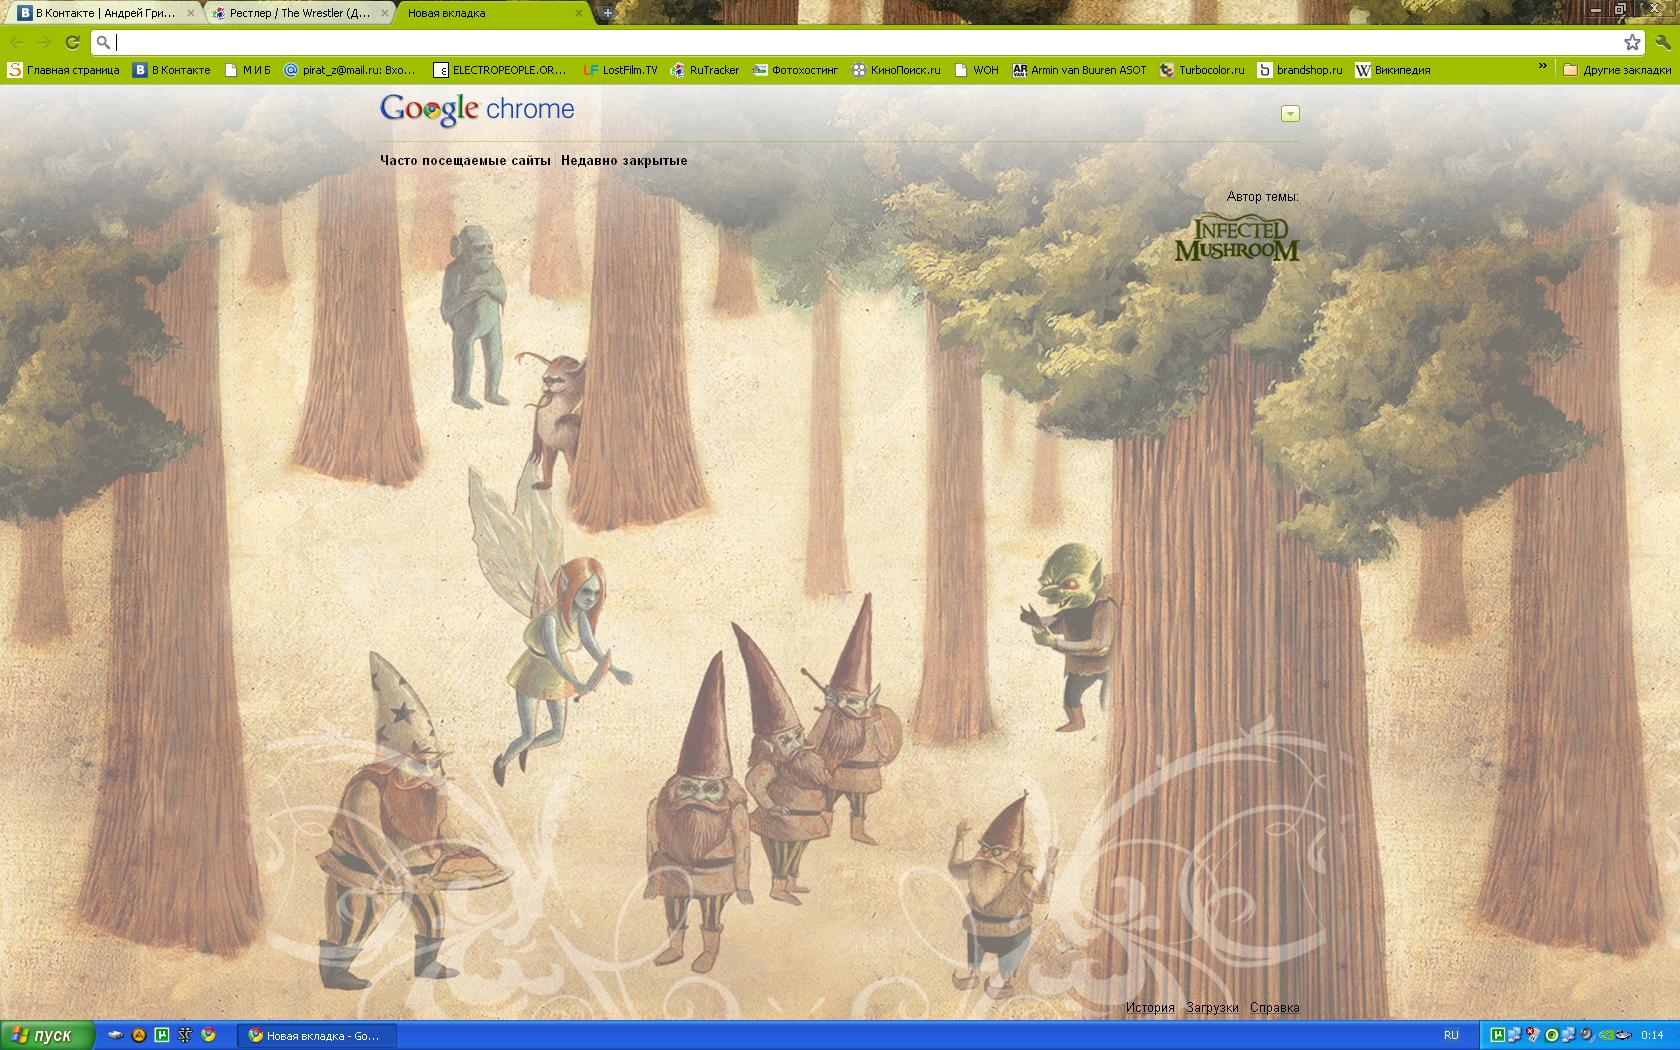
Task: Open the Chrome wrench settings menu
Action: click(1663, 42)
